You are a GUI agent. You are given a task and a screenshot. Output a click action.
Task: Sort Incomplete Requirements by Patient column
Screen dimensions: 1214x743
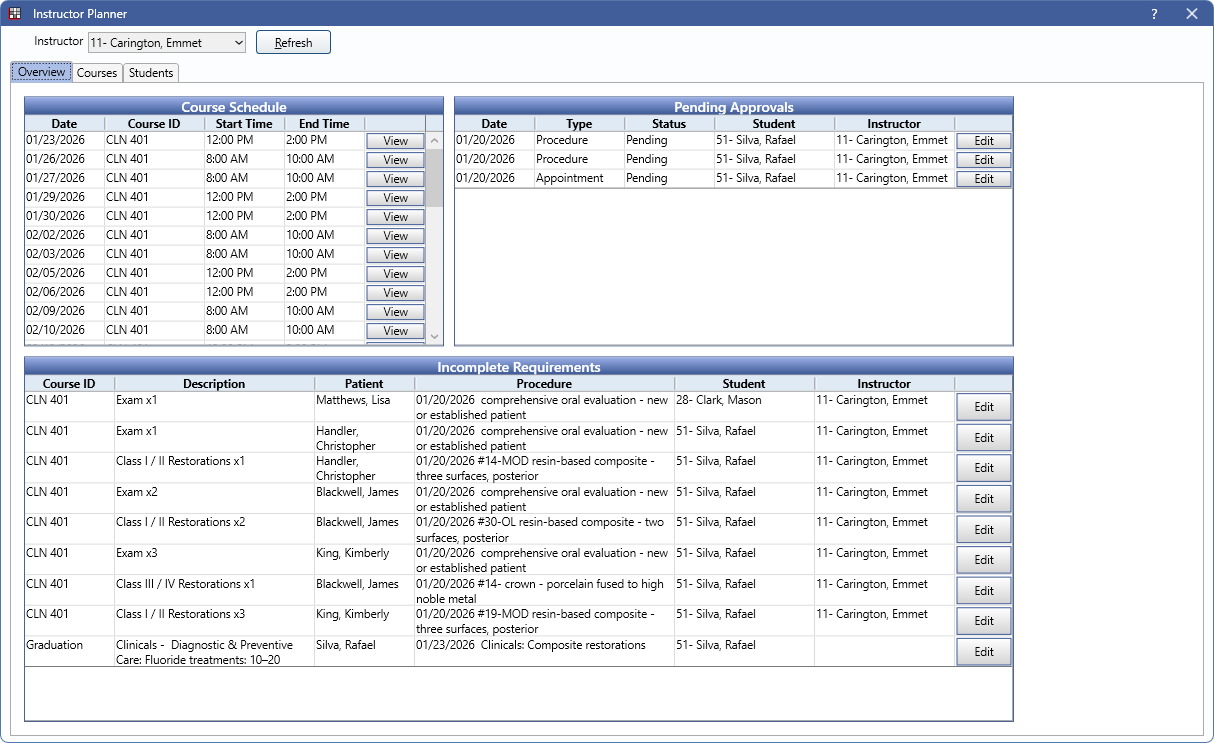(x=364, y=384)
